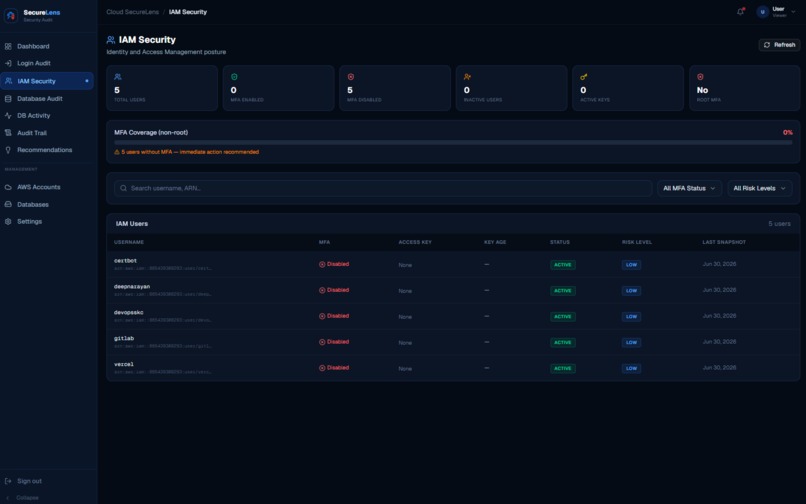
Task: Click Cloud SecureLens breadcrumb link
Action: (x=132, y=12)
